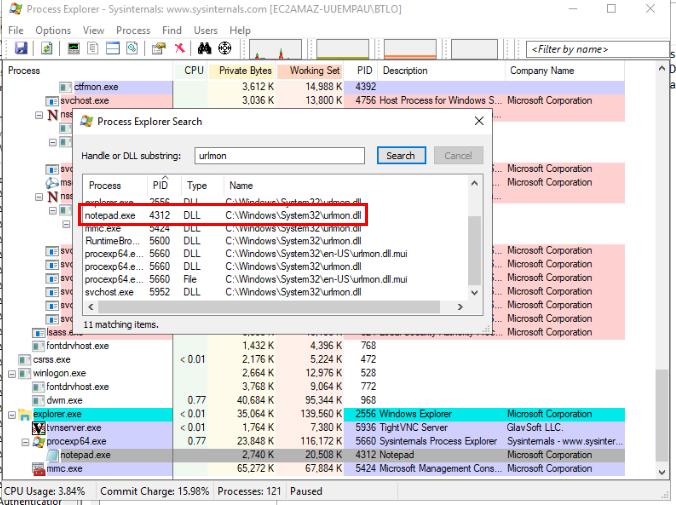Viewport: 676px width, 505px height.
Task: Click main process list scroll-down arrow
Action: coord(662,472)
